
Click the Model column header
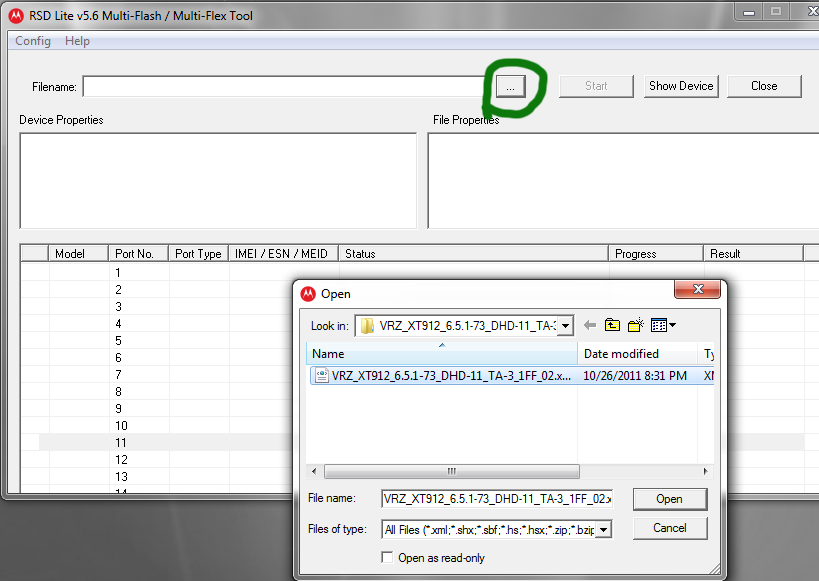tap(78, 253)
